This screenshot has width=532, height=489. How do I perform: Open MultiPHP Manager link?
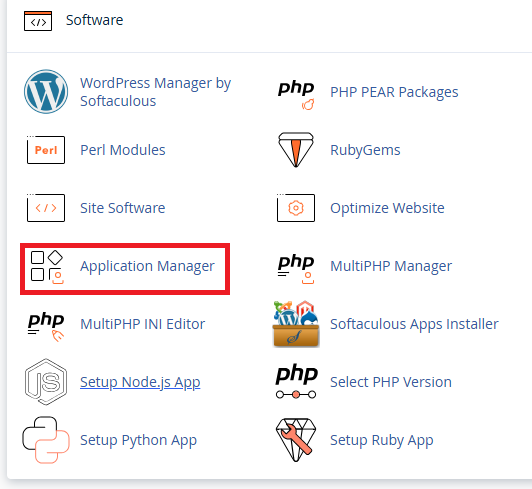click(x=391, y=266)
